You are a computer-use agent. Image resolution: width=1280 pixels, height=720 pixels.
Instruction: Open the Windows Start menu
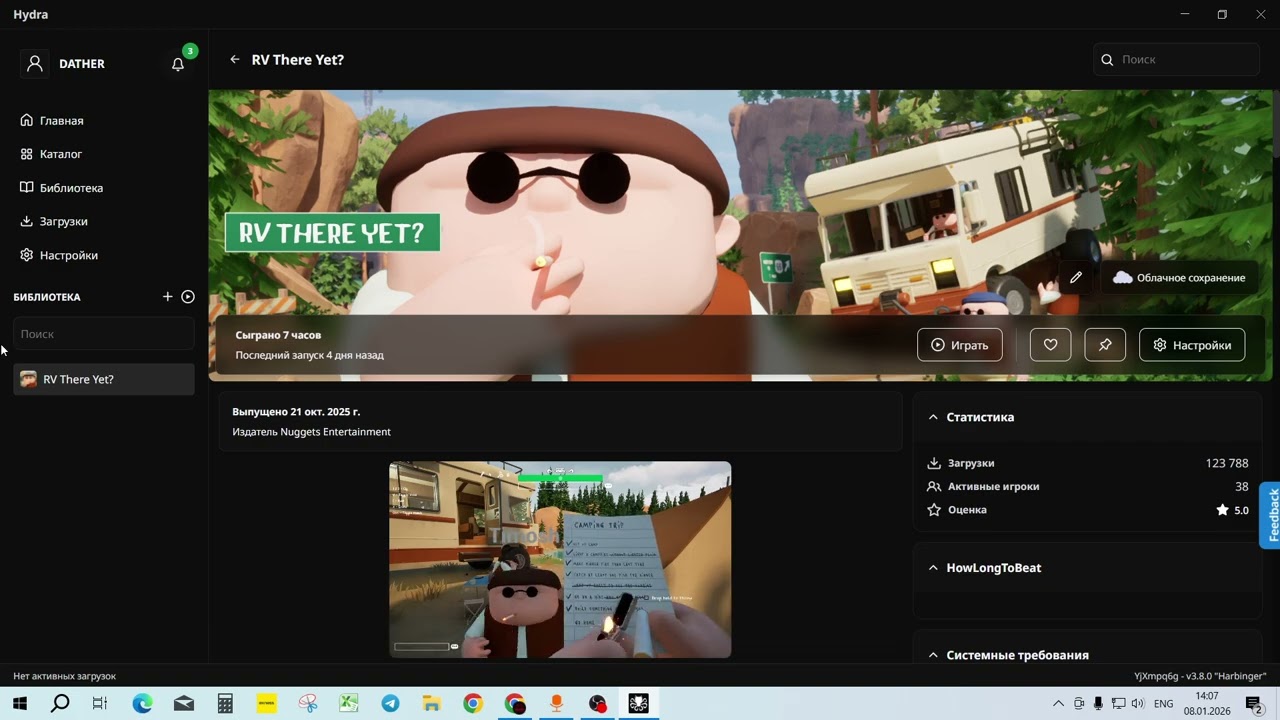point(19,704)
